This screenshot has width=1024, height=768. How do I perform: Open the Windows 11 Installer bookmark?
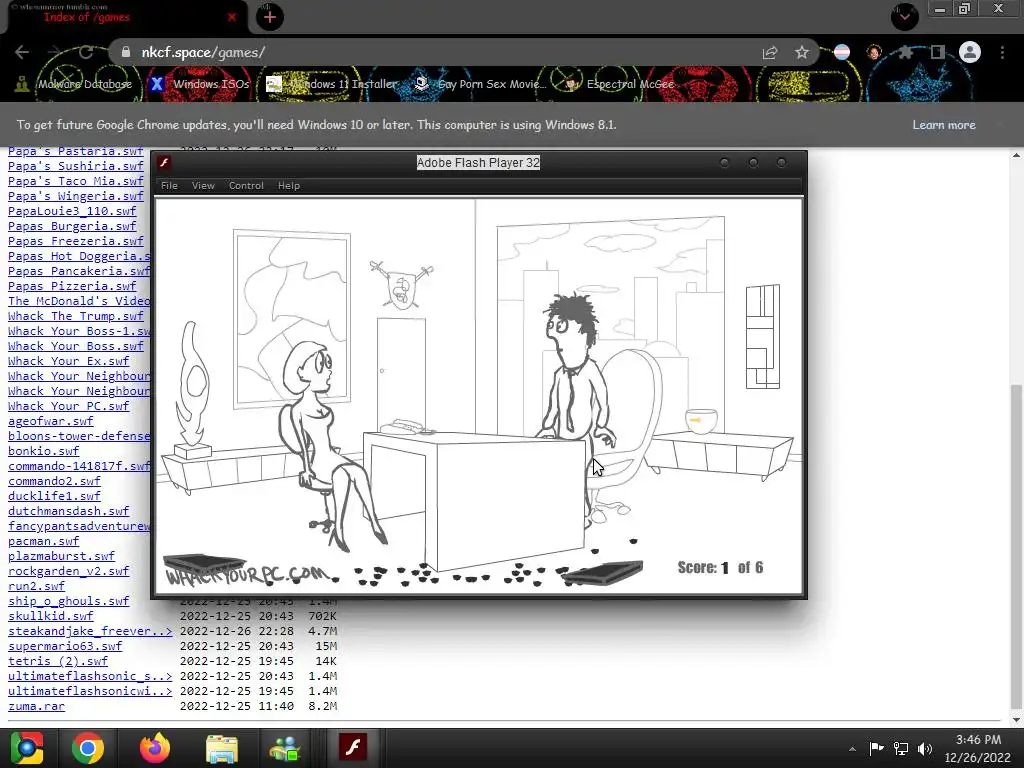[332, 84]
